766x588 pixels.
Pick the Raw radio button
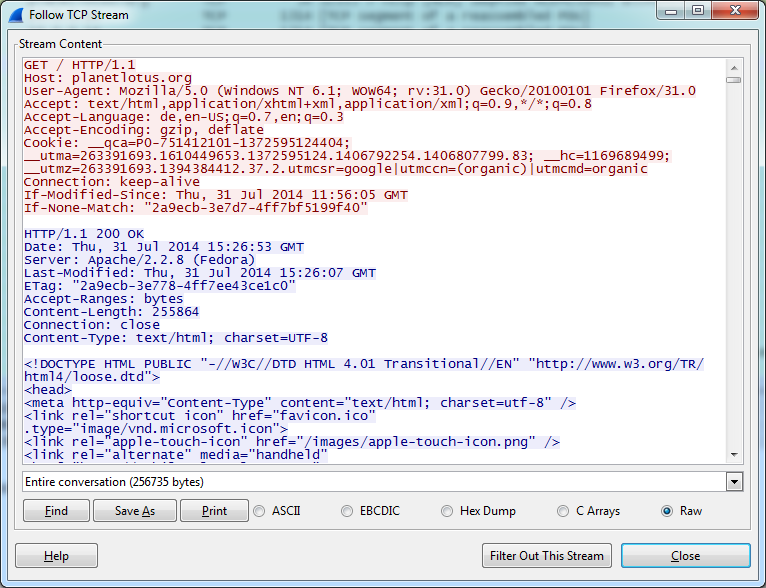click(x=666, y=511)
